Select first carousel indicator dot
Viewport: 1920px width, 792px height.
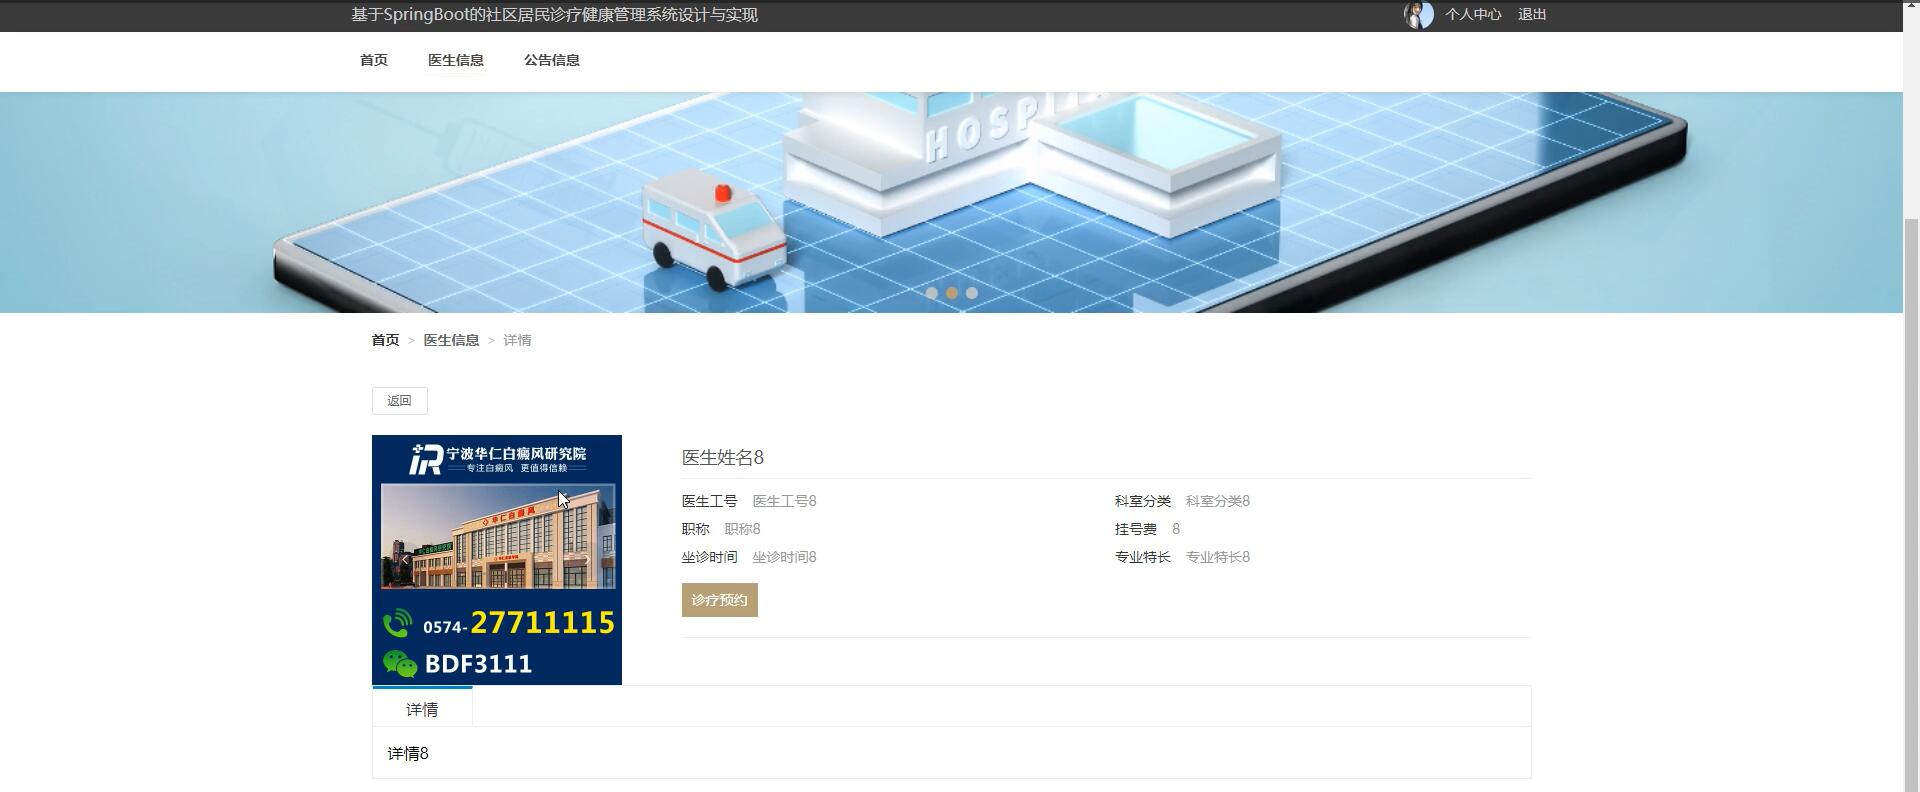pos(932,293)
